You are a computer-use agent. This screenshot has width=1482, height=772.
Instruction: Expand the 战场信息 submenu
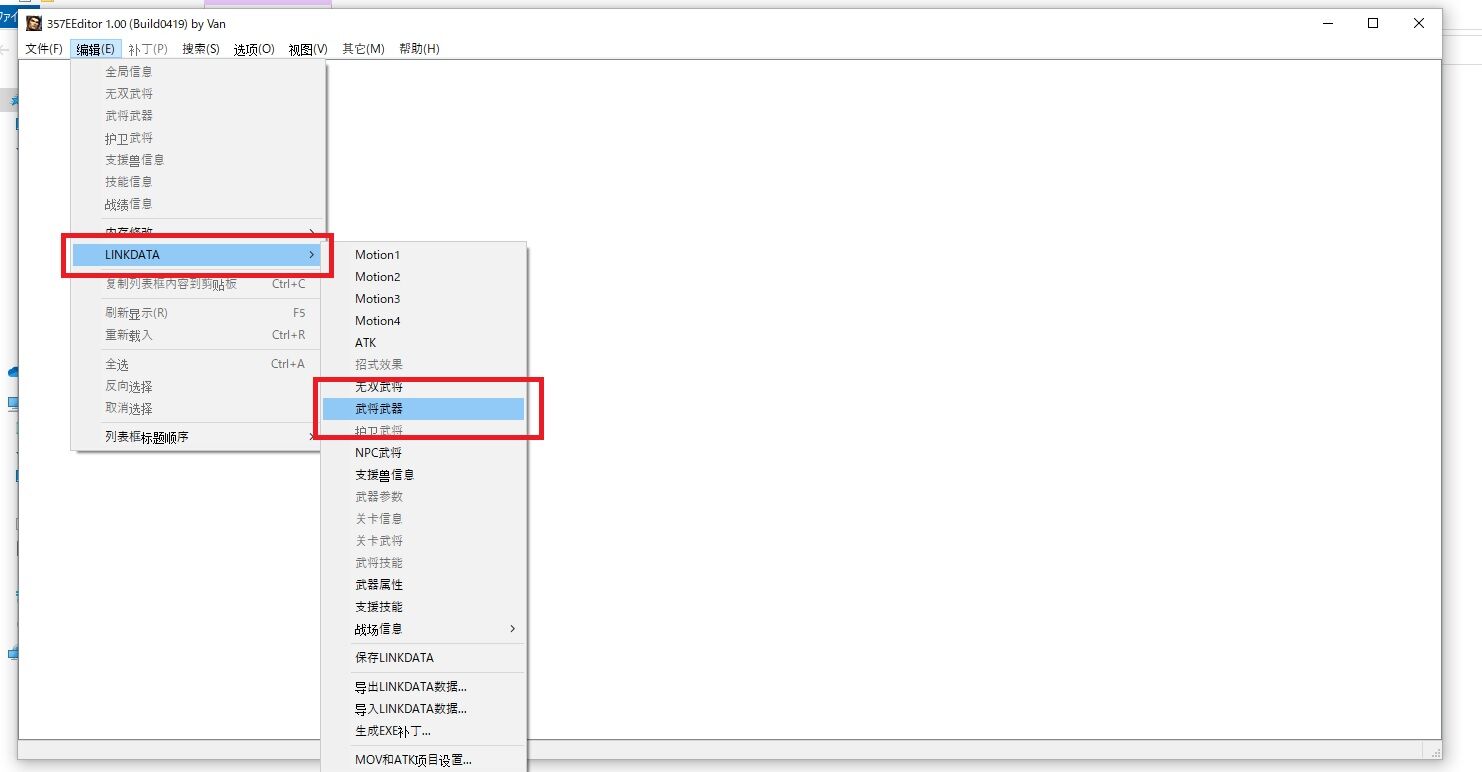pyautogui.click(x=425, y=629)
